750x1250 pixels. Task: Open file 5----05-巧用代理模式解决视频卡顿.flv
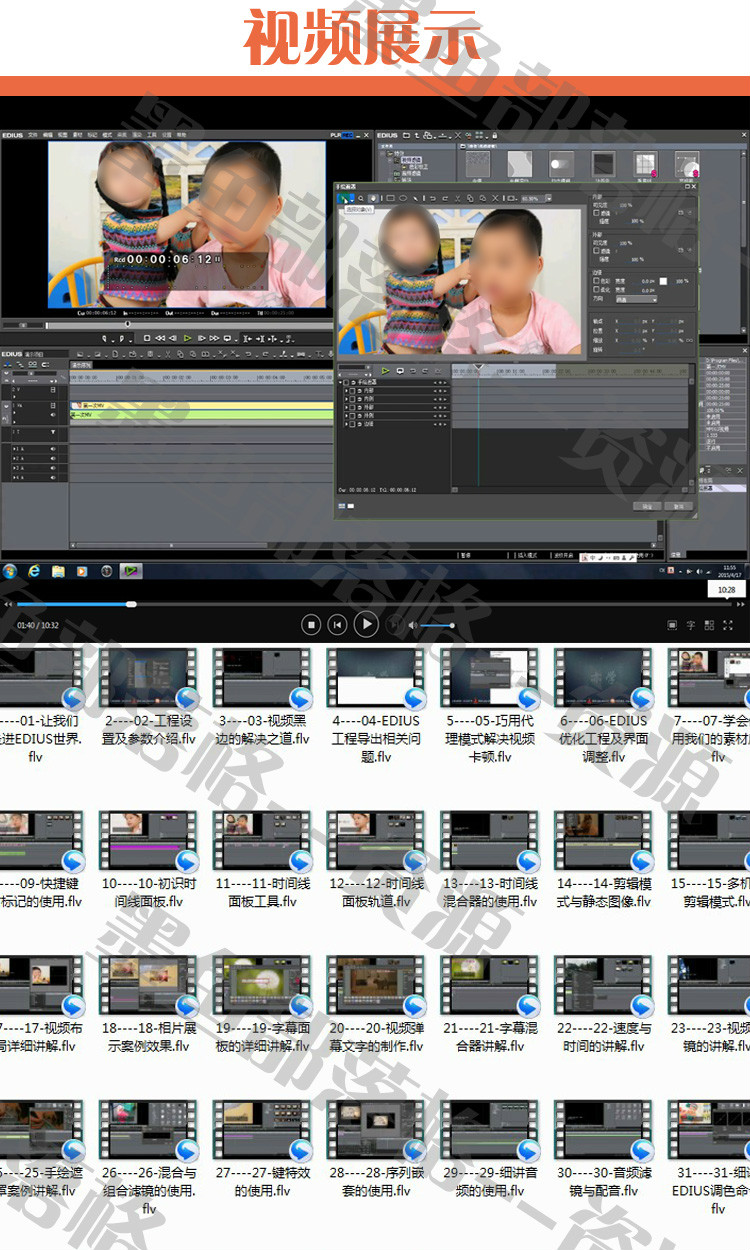[x=490, y=705]
